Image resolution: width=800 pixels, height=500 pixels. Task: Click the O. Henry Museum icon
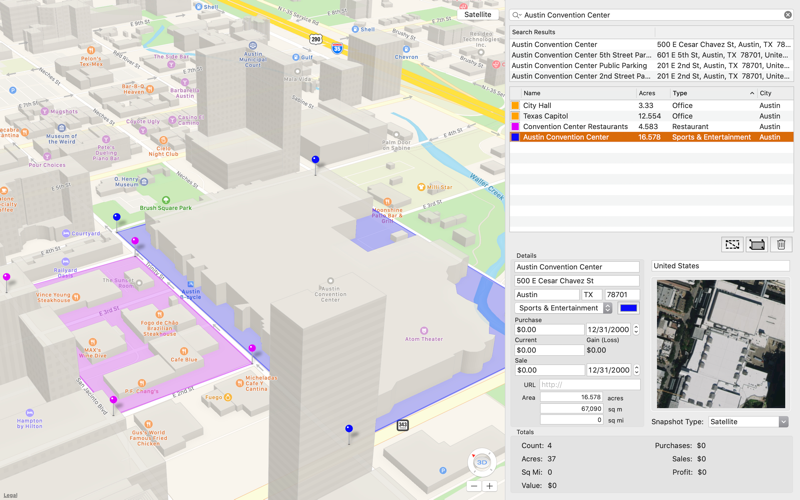pos(144,181)
